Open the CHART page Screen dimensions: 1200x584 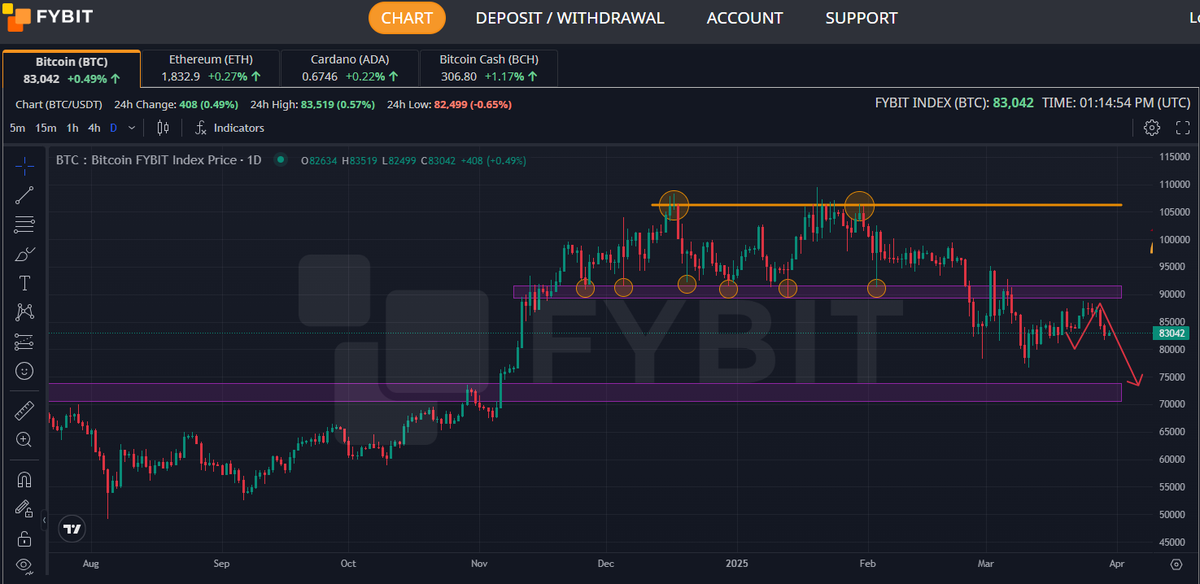pyautogui.click(x=407, y=18)
